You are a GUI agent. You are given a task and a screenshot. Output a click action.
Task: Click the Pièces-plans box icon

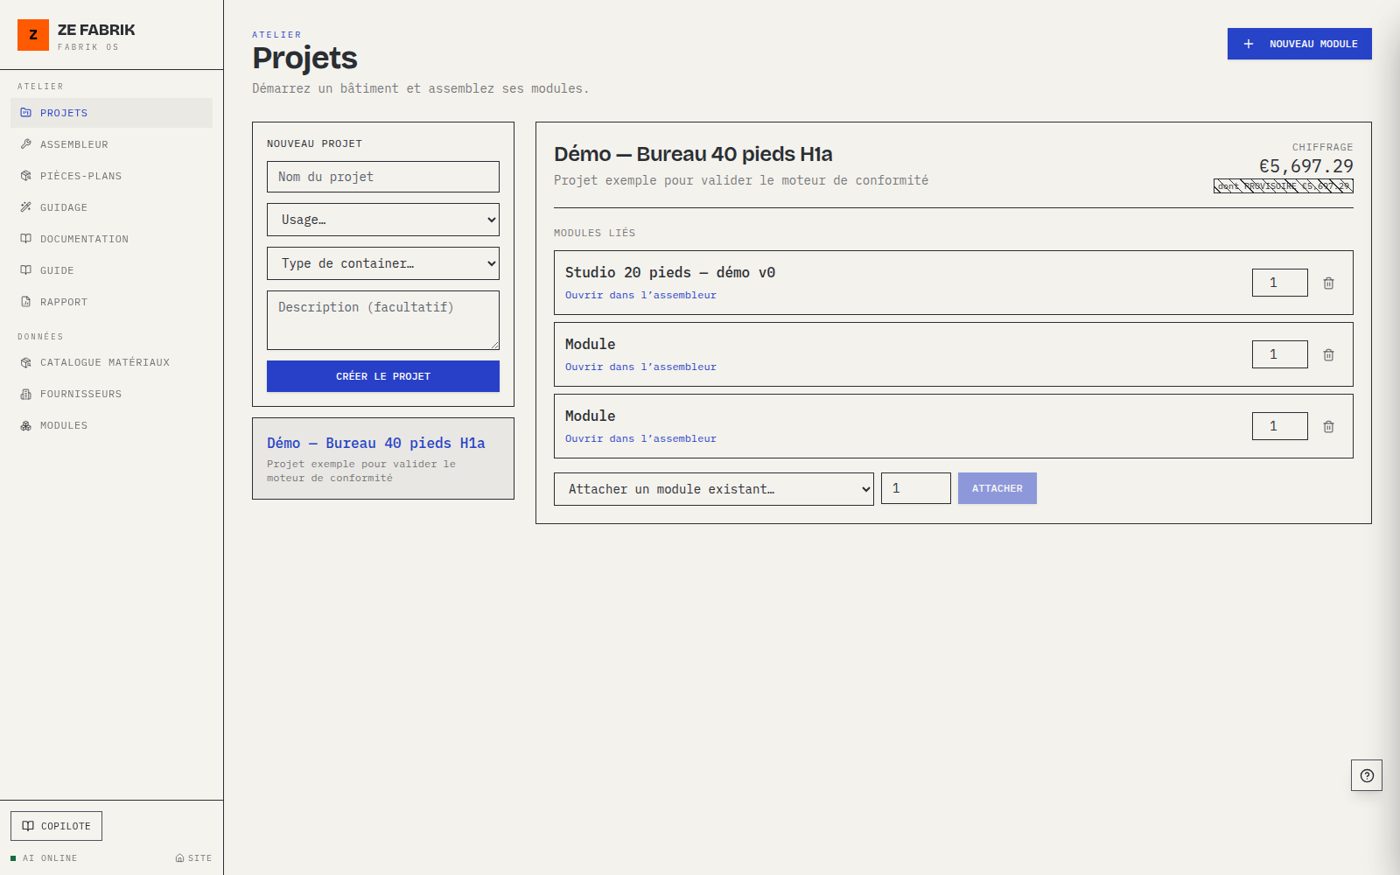point(26,176)
